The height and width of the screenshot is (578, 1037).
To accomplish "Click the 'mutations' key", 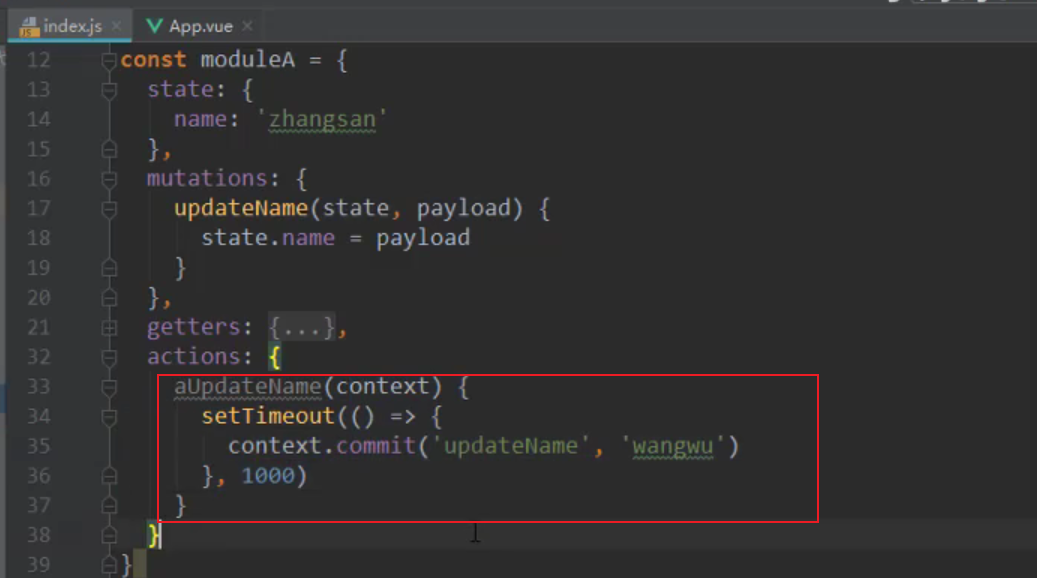I will tap(207, 179).
